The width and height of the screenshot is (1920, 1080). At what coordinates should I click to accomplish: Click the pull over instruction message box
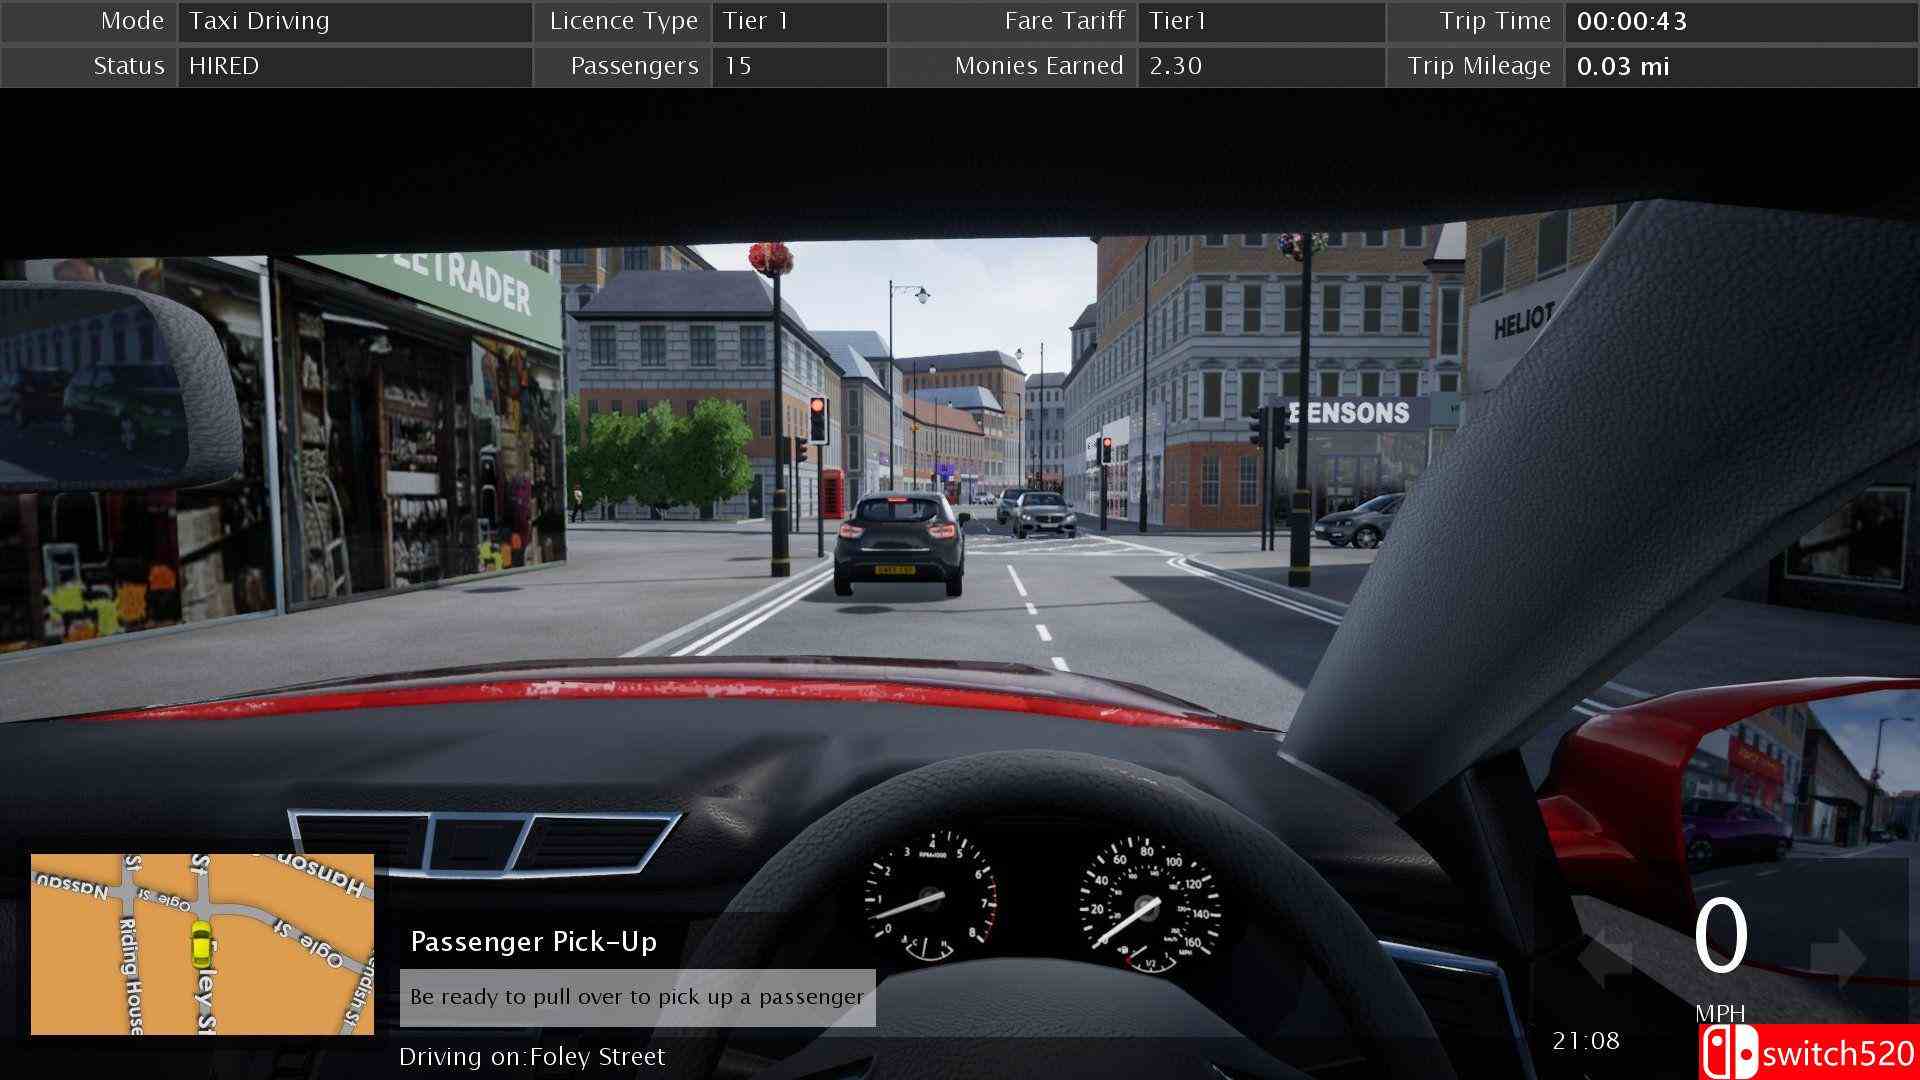click(637, 997)
